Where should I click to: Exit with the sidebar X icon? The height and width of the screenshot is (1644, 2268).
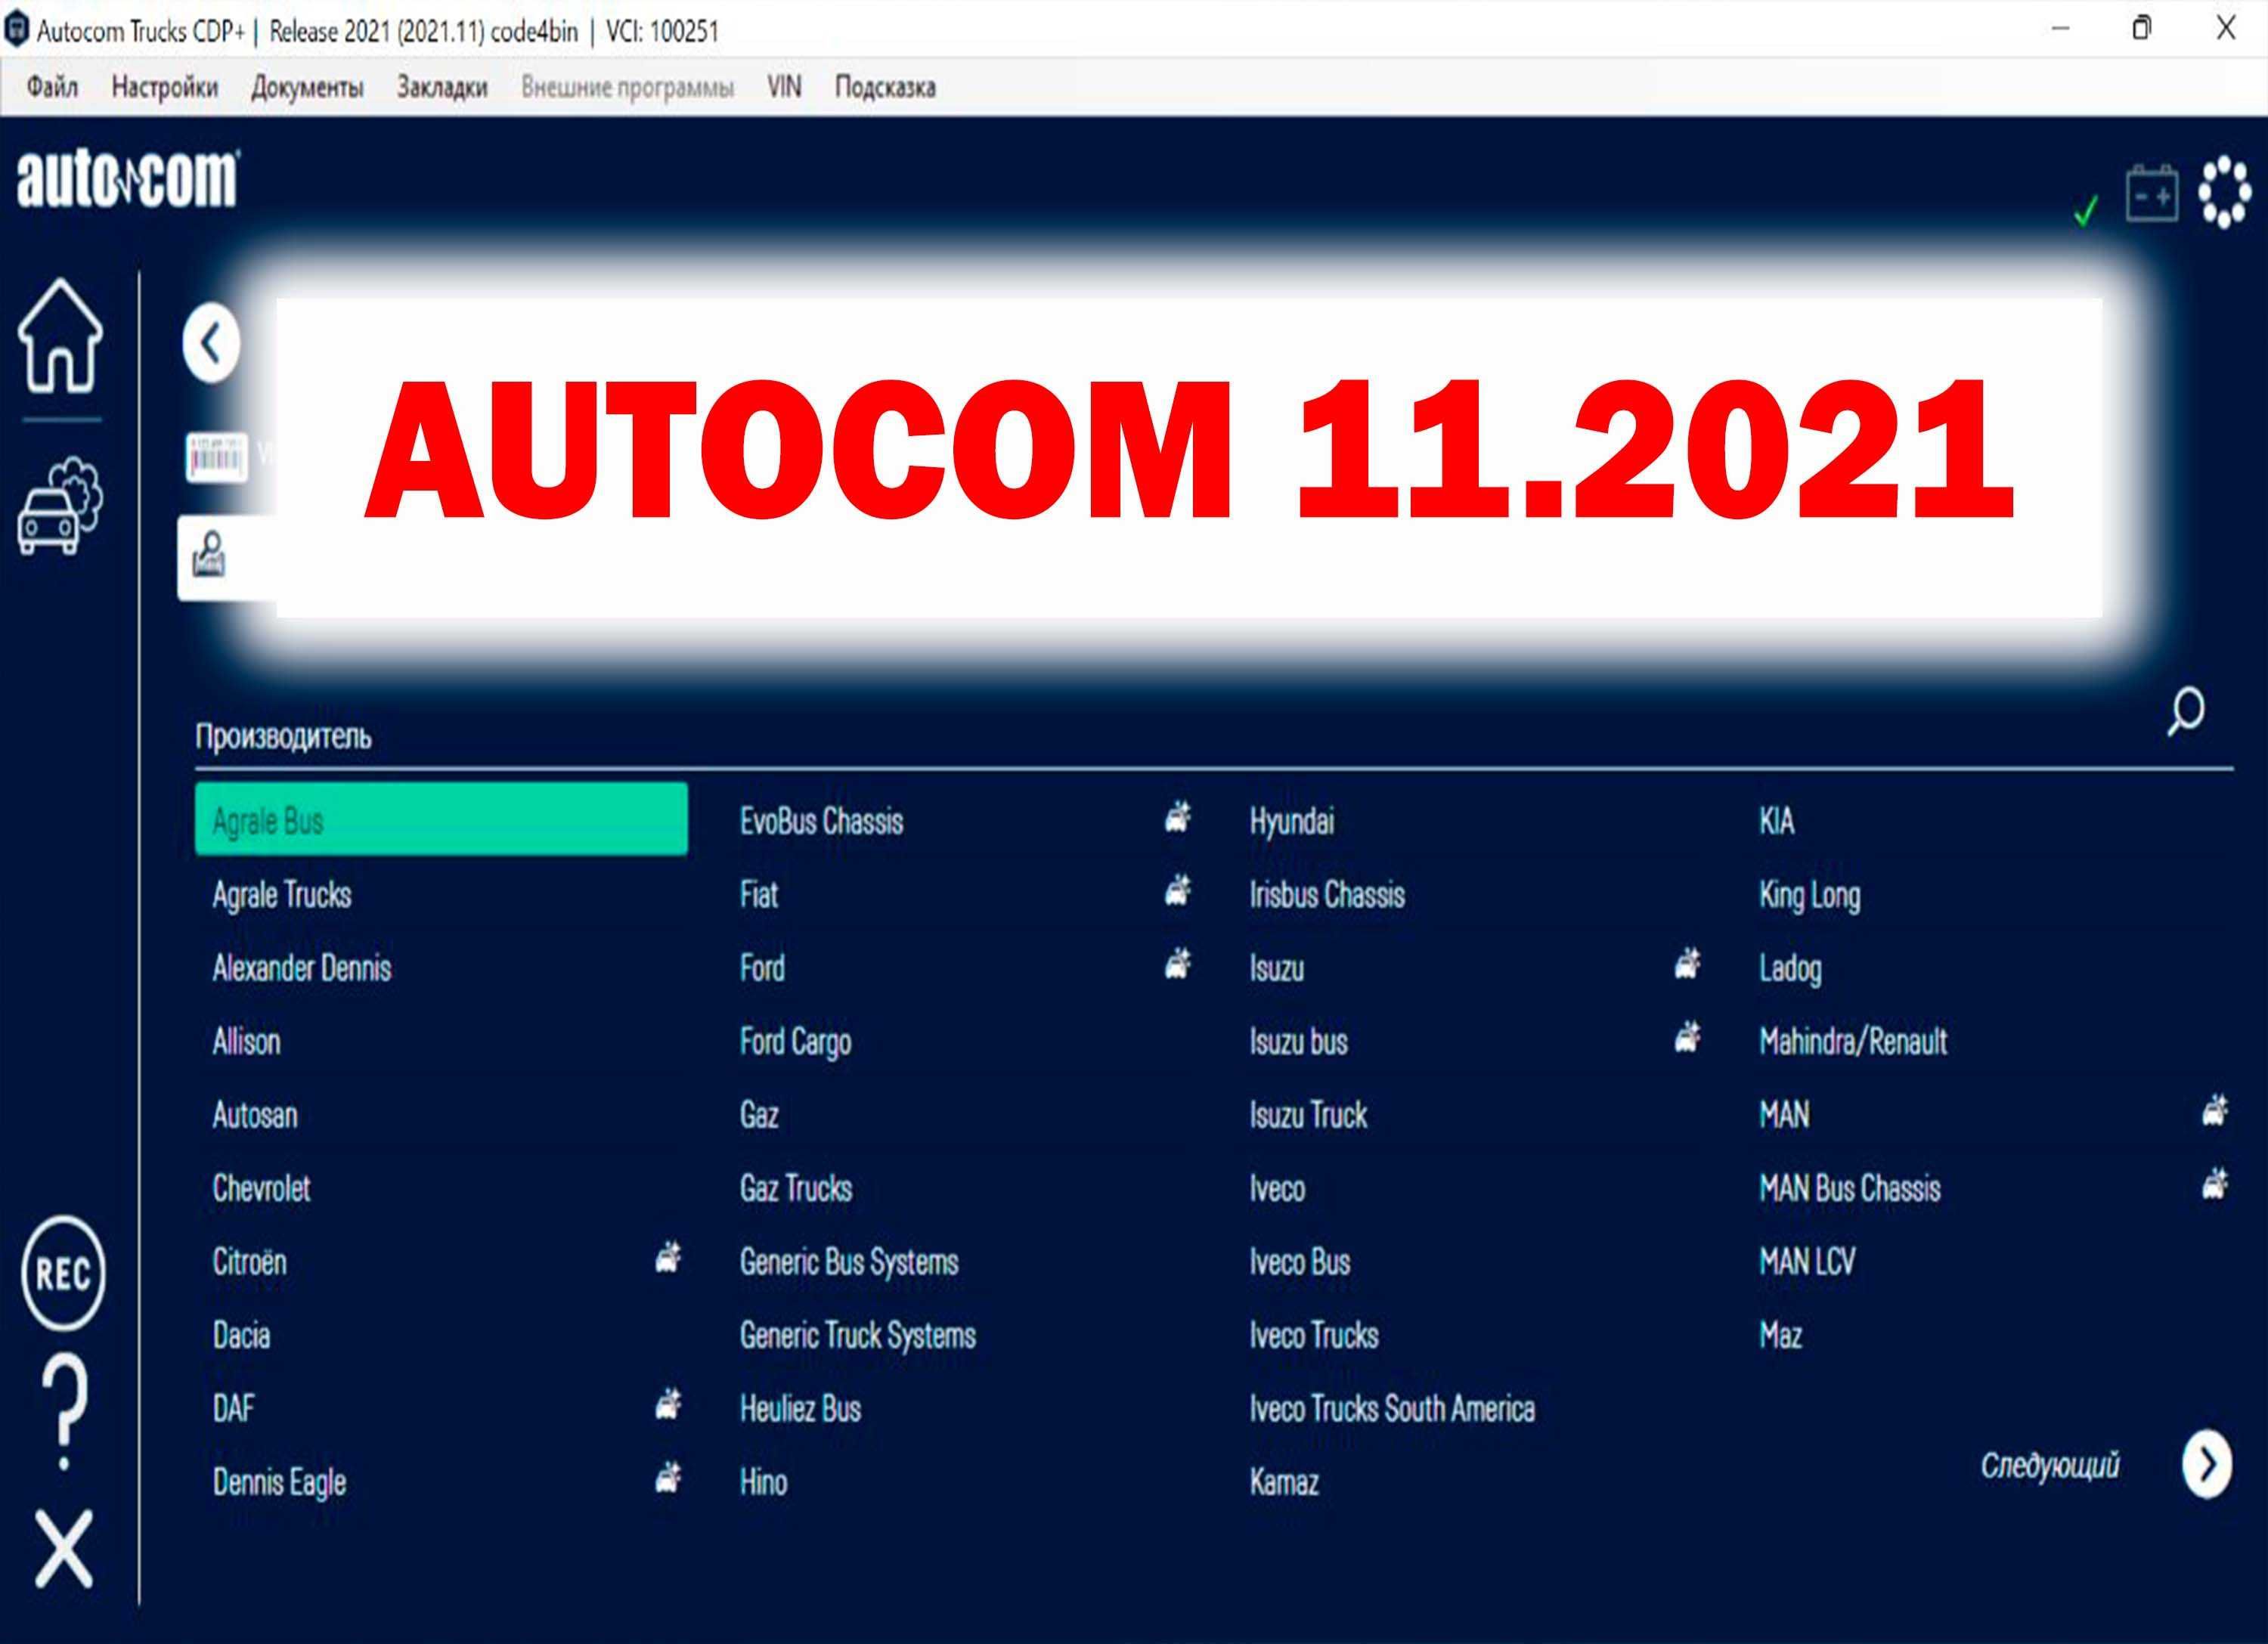click(x=63, y=1548)
